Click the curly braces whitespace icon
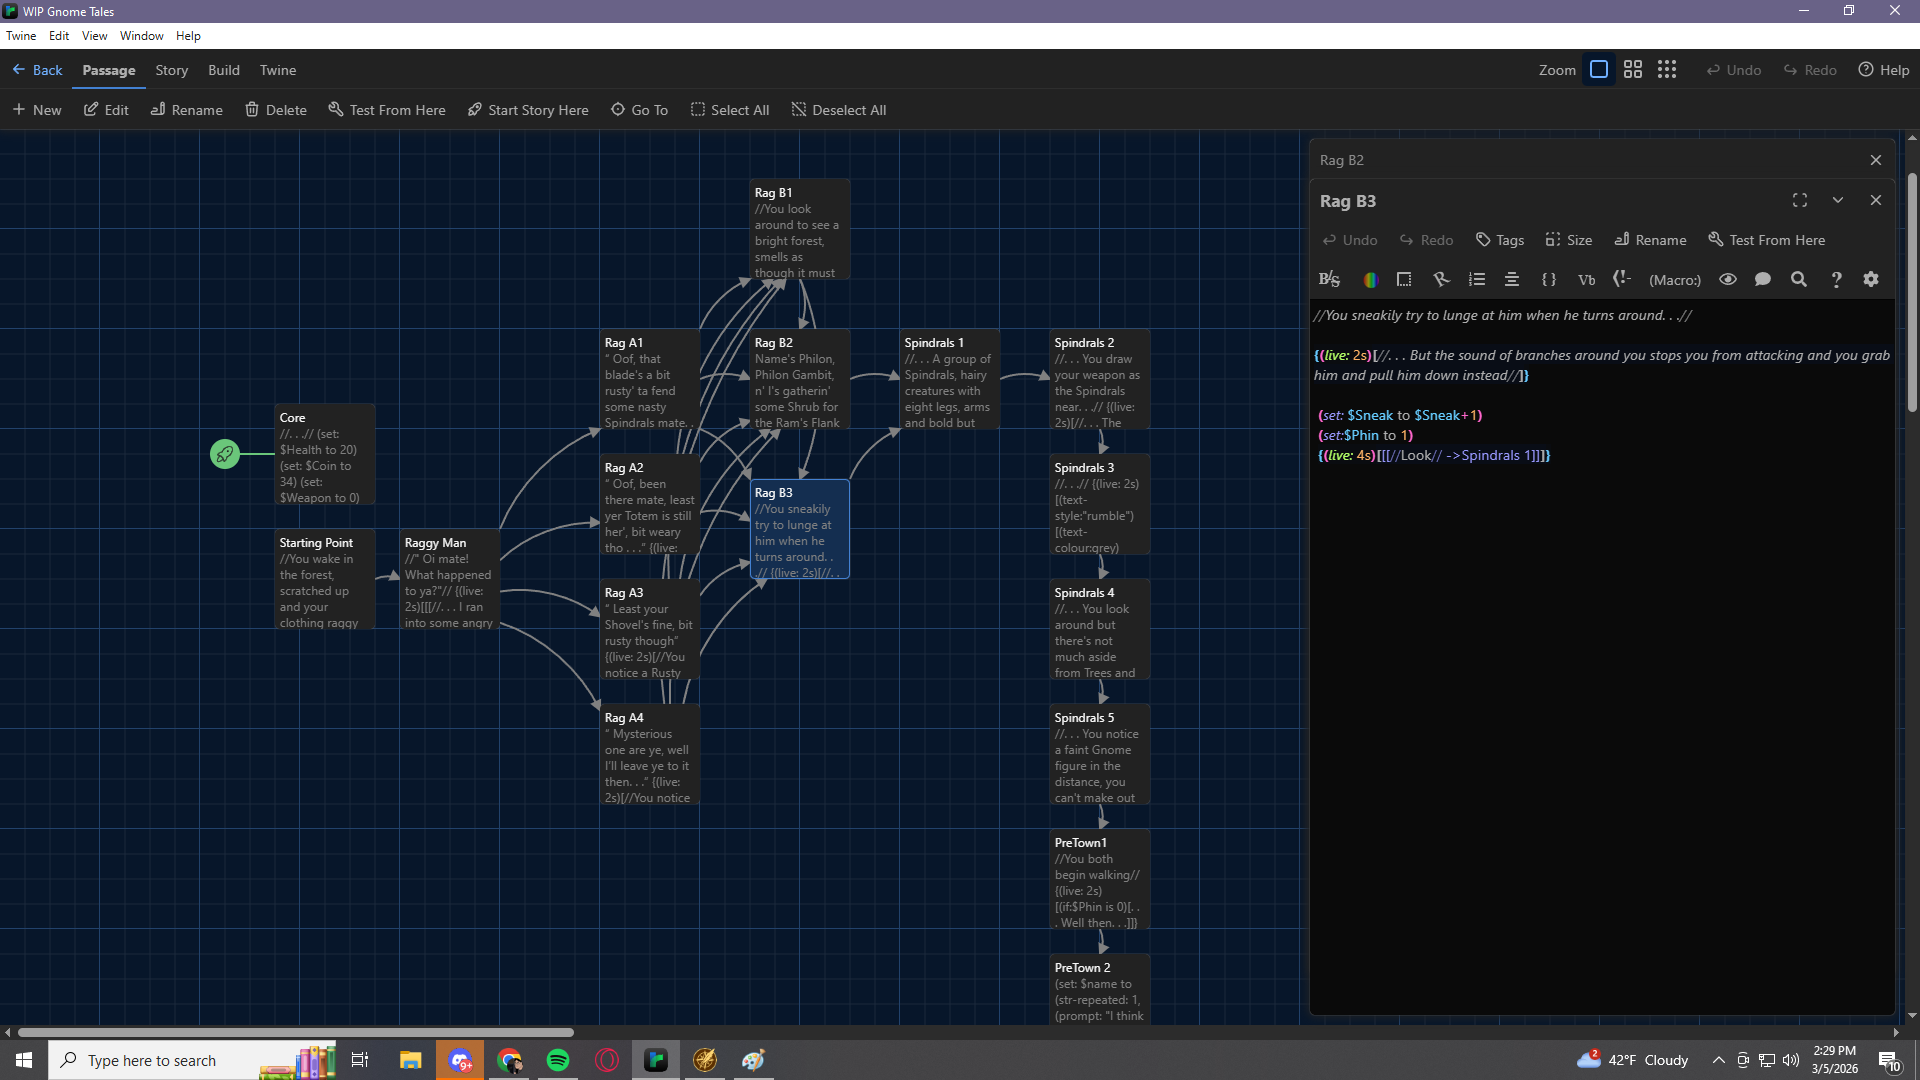Screen dimensions: 1920x1080 point(1549,280)
